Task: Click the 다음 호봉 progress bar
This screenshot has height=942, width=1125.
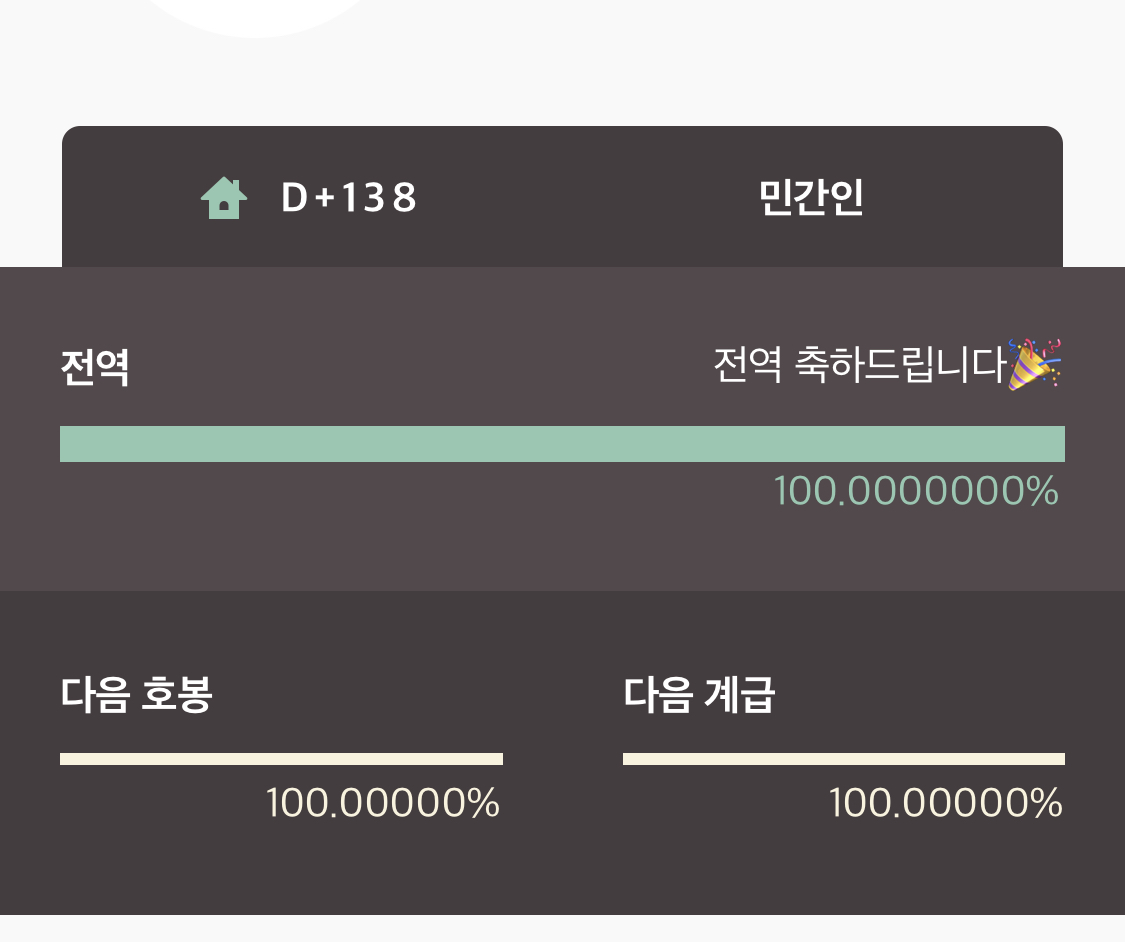Action: [281, 759]
